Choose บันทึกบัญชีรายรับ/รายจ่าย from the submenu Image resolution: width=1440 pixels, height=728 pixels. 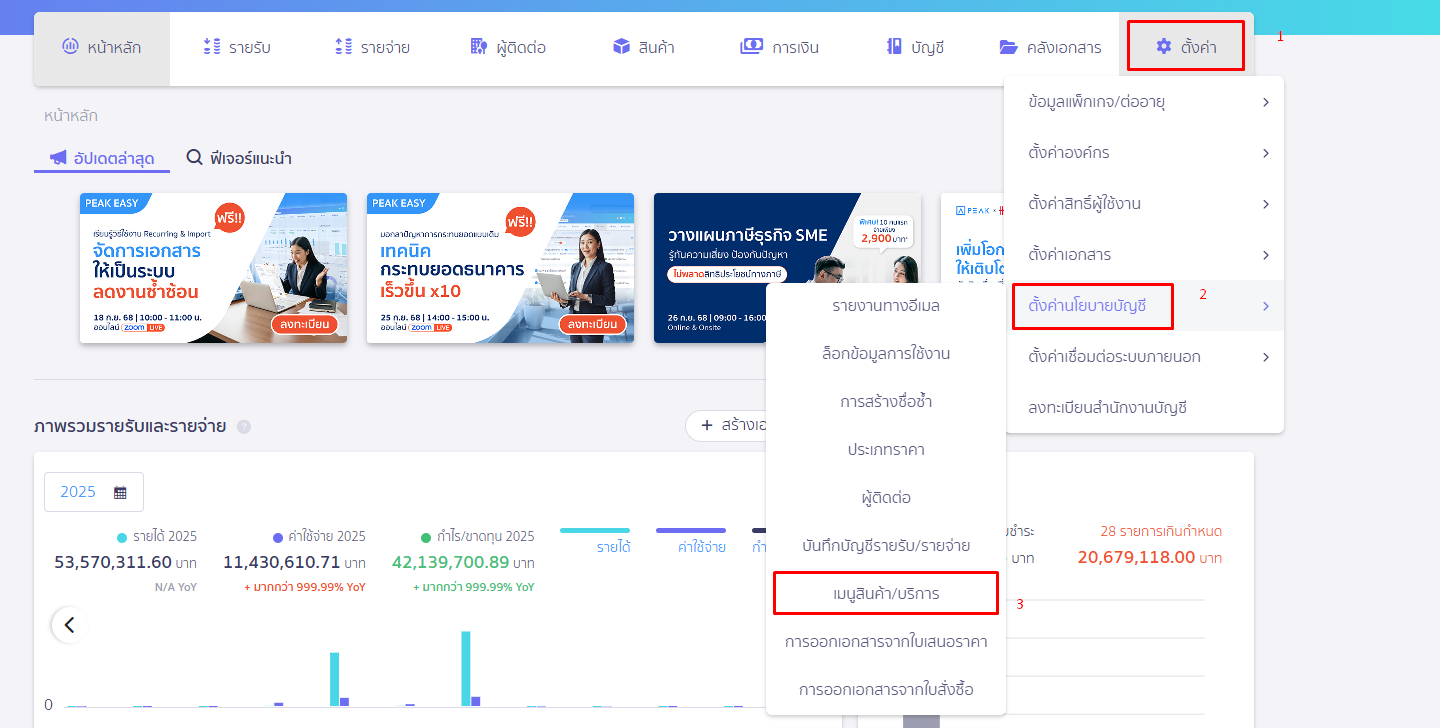click(x=886, y=546)
